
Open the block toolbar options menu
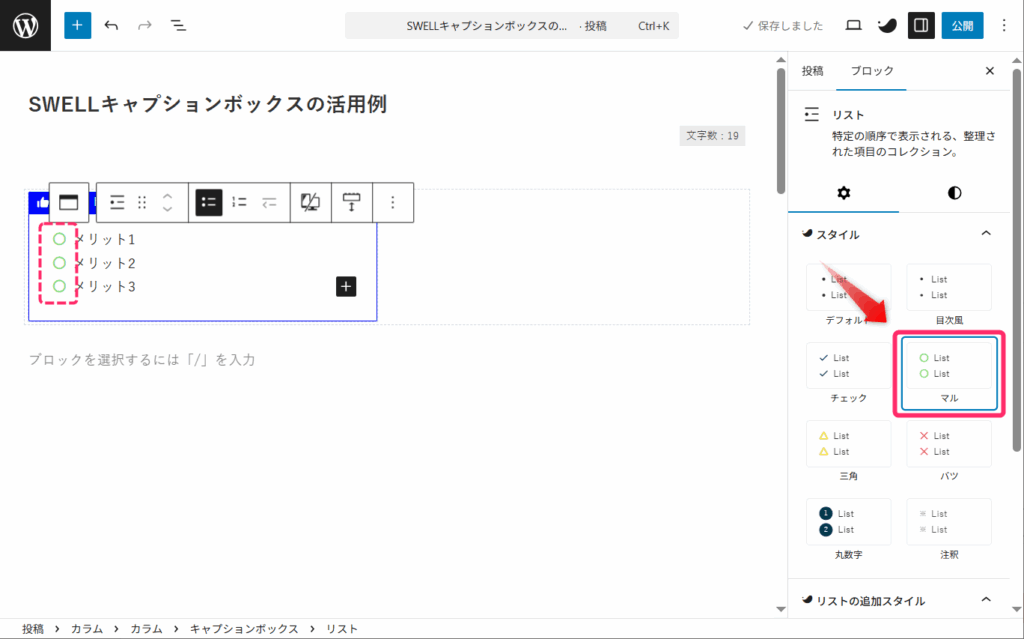[x=392, y=203]
